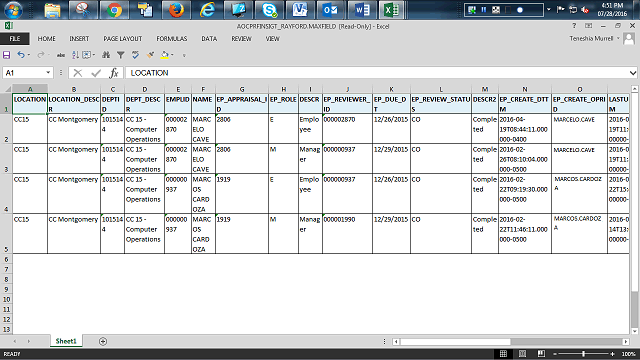This screenshot has height=360, width=640.
Task: Switch to Page Break Preview view
Action: tap(541, 354)
